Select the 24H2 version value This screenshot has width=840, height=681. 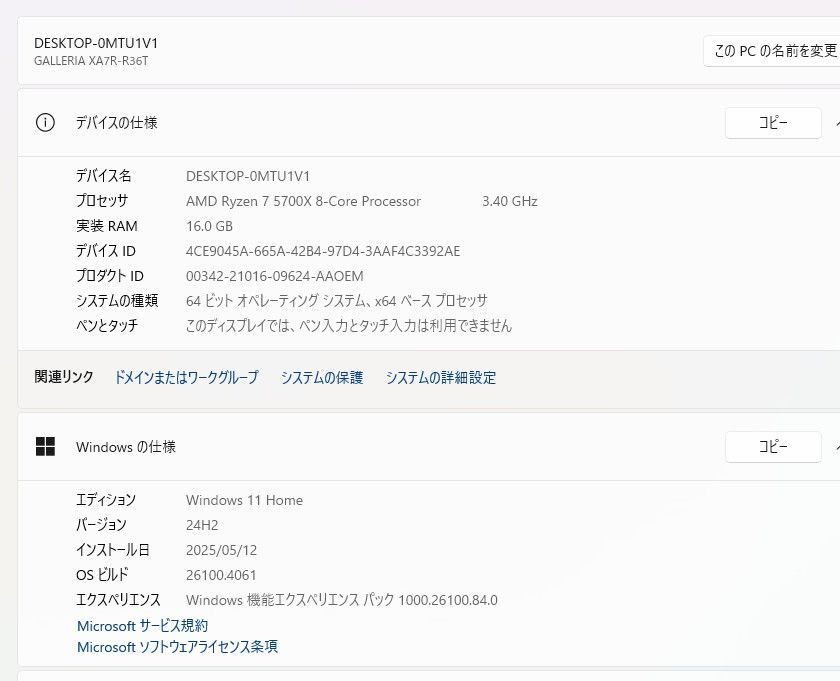pos(202,525)
